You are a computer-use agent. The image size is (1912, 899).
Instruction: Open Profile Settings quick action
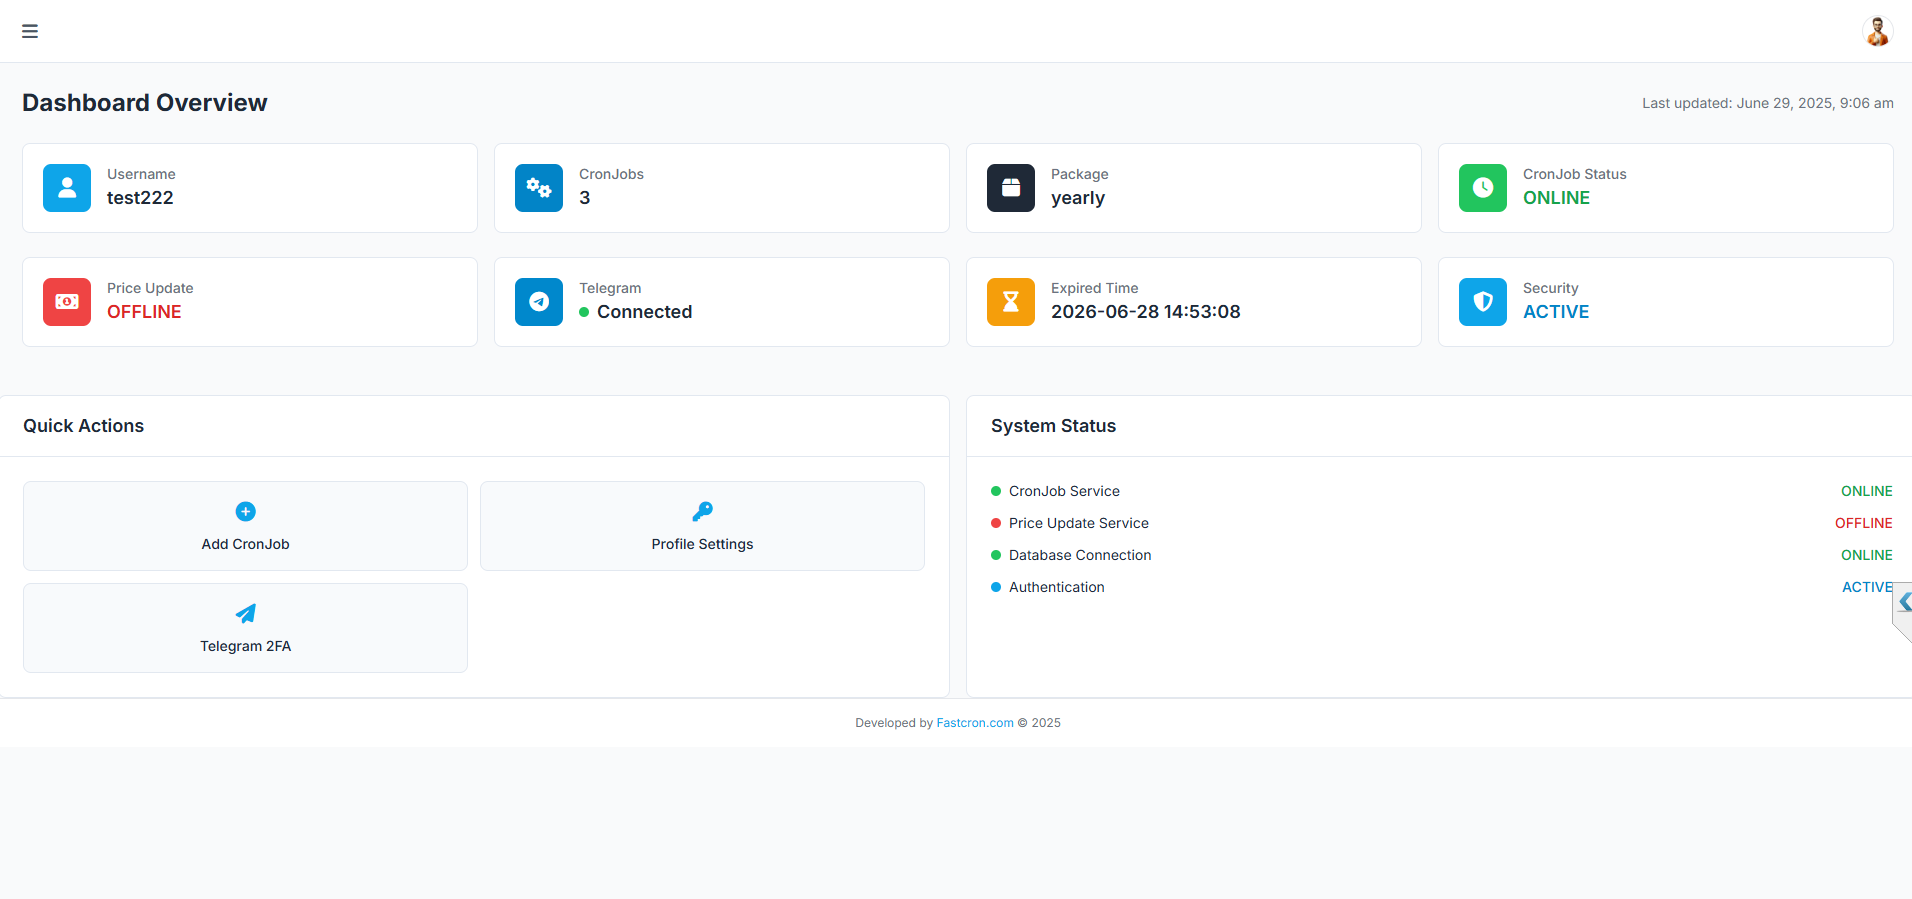[702, 526]
